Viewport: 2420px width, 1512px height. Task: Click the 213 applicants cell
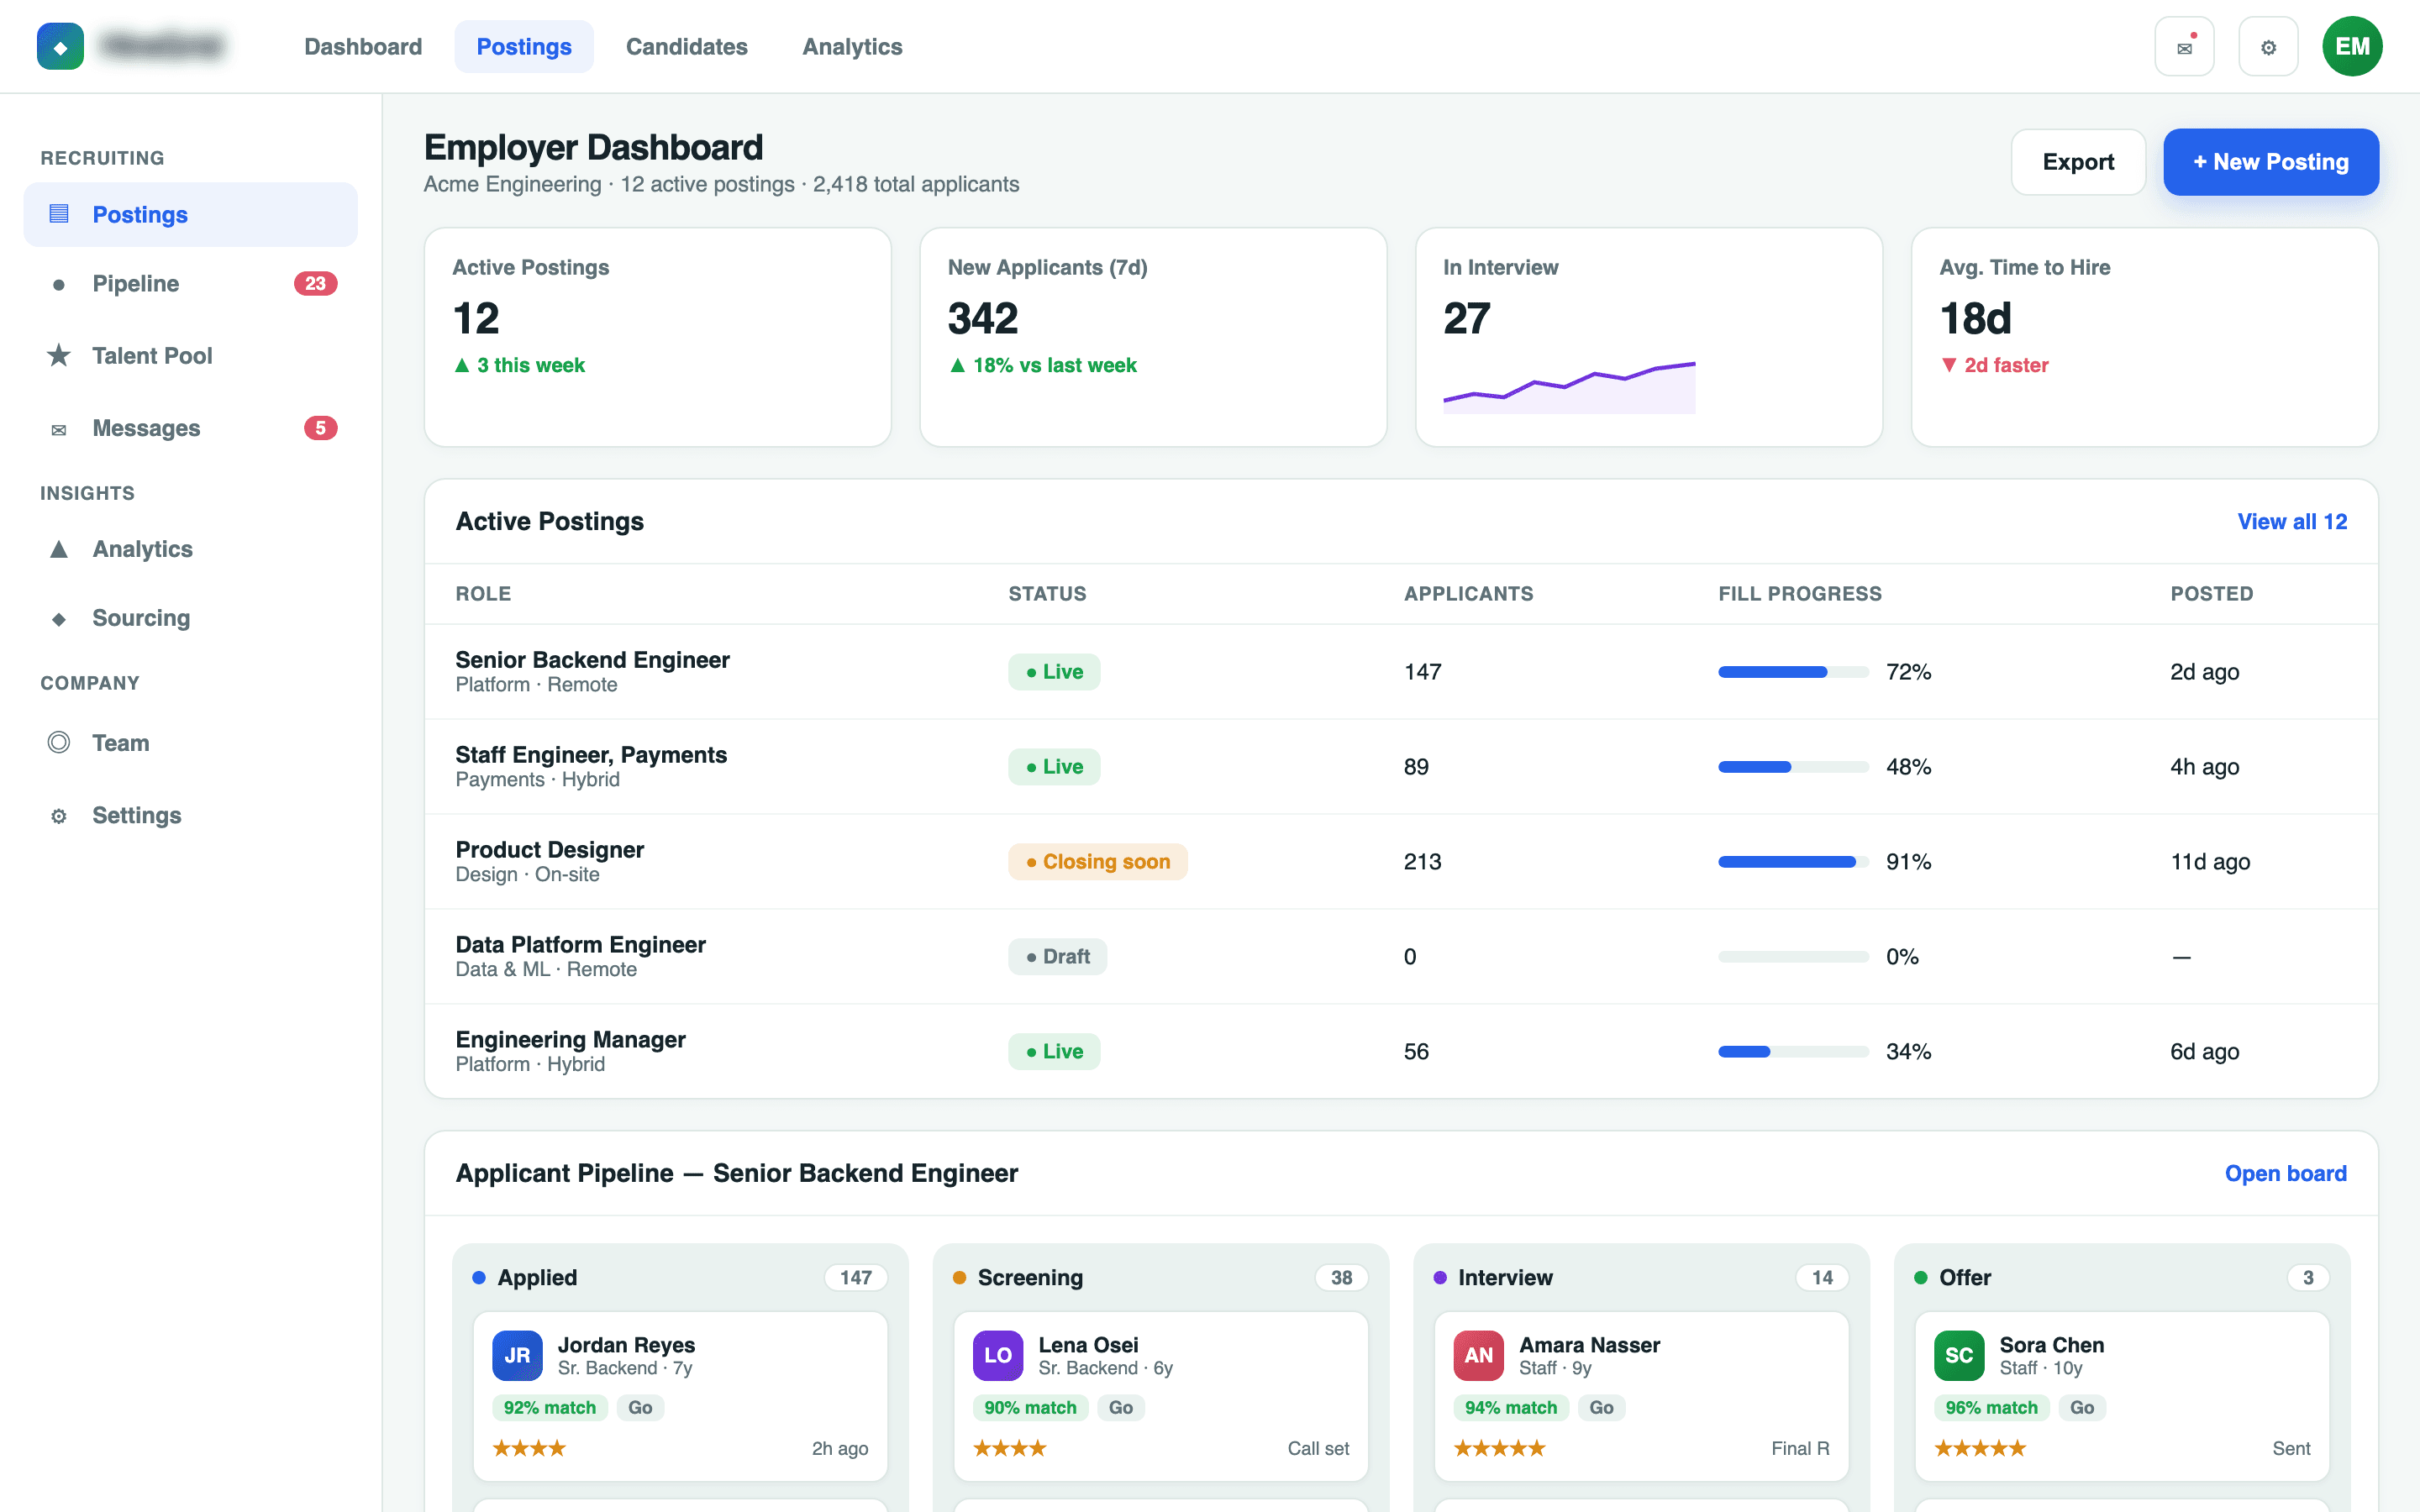(1422, 862)
